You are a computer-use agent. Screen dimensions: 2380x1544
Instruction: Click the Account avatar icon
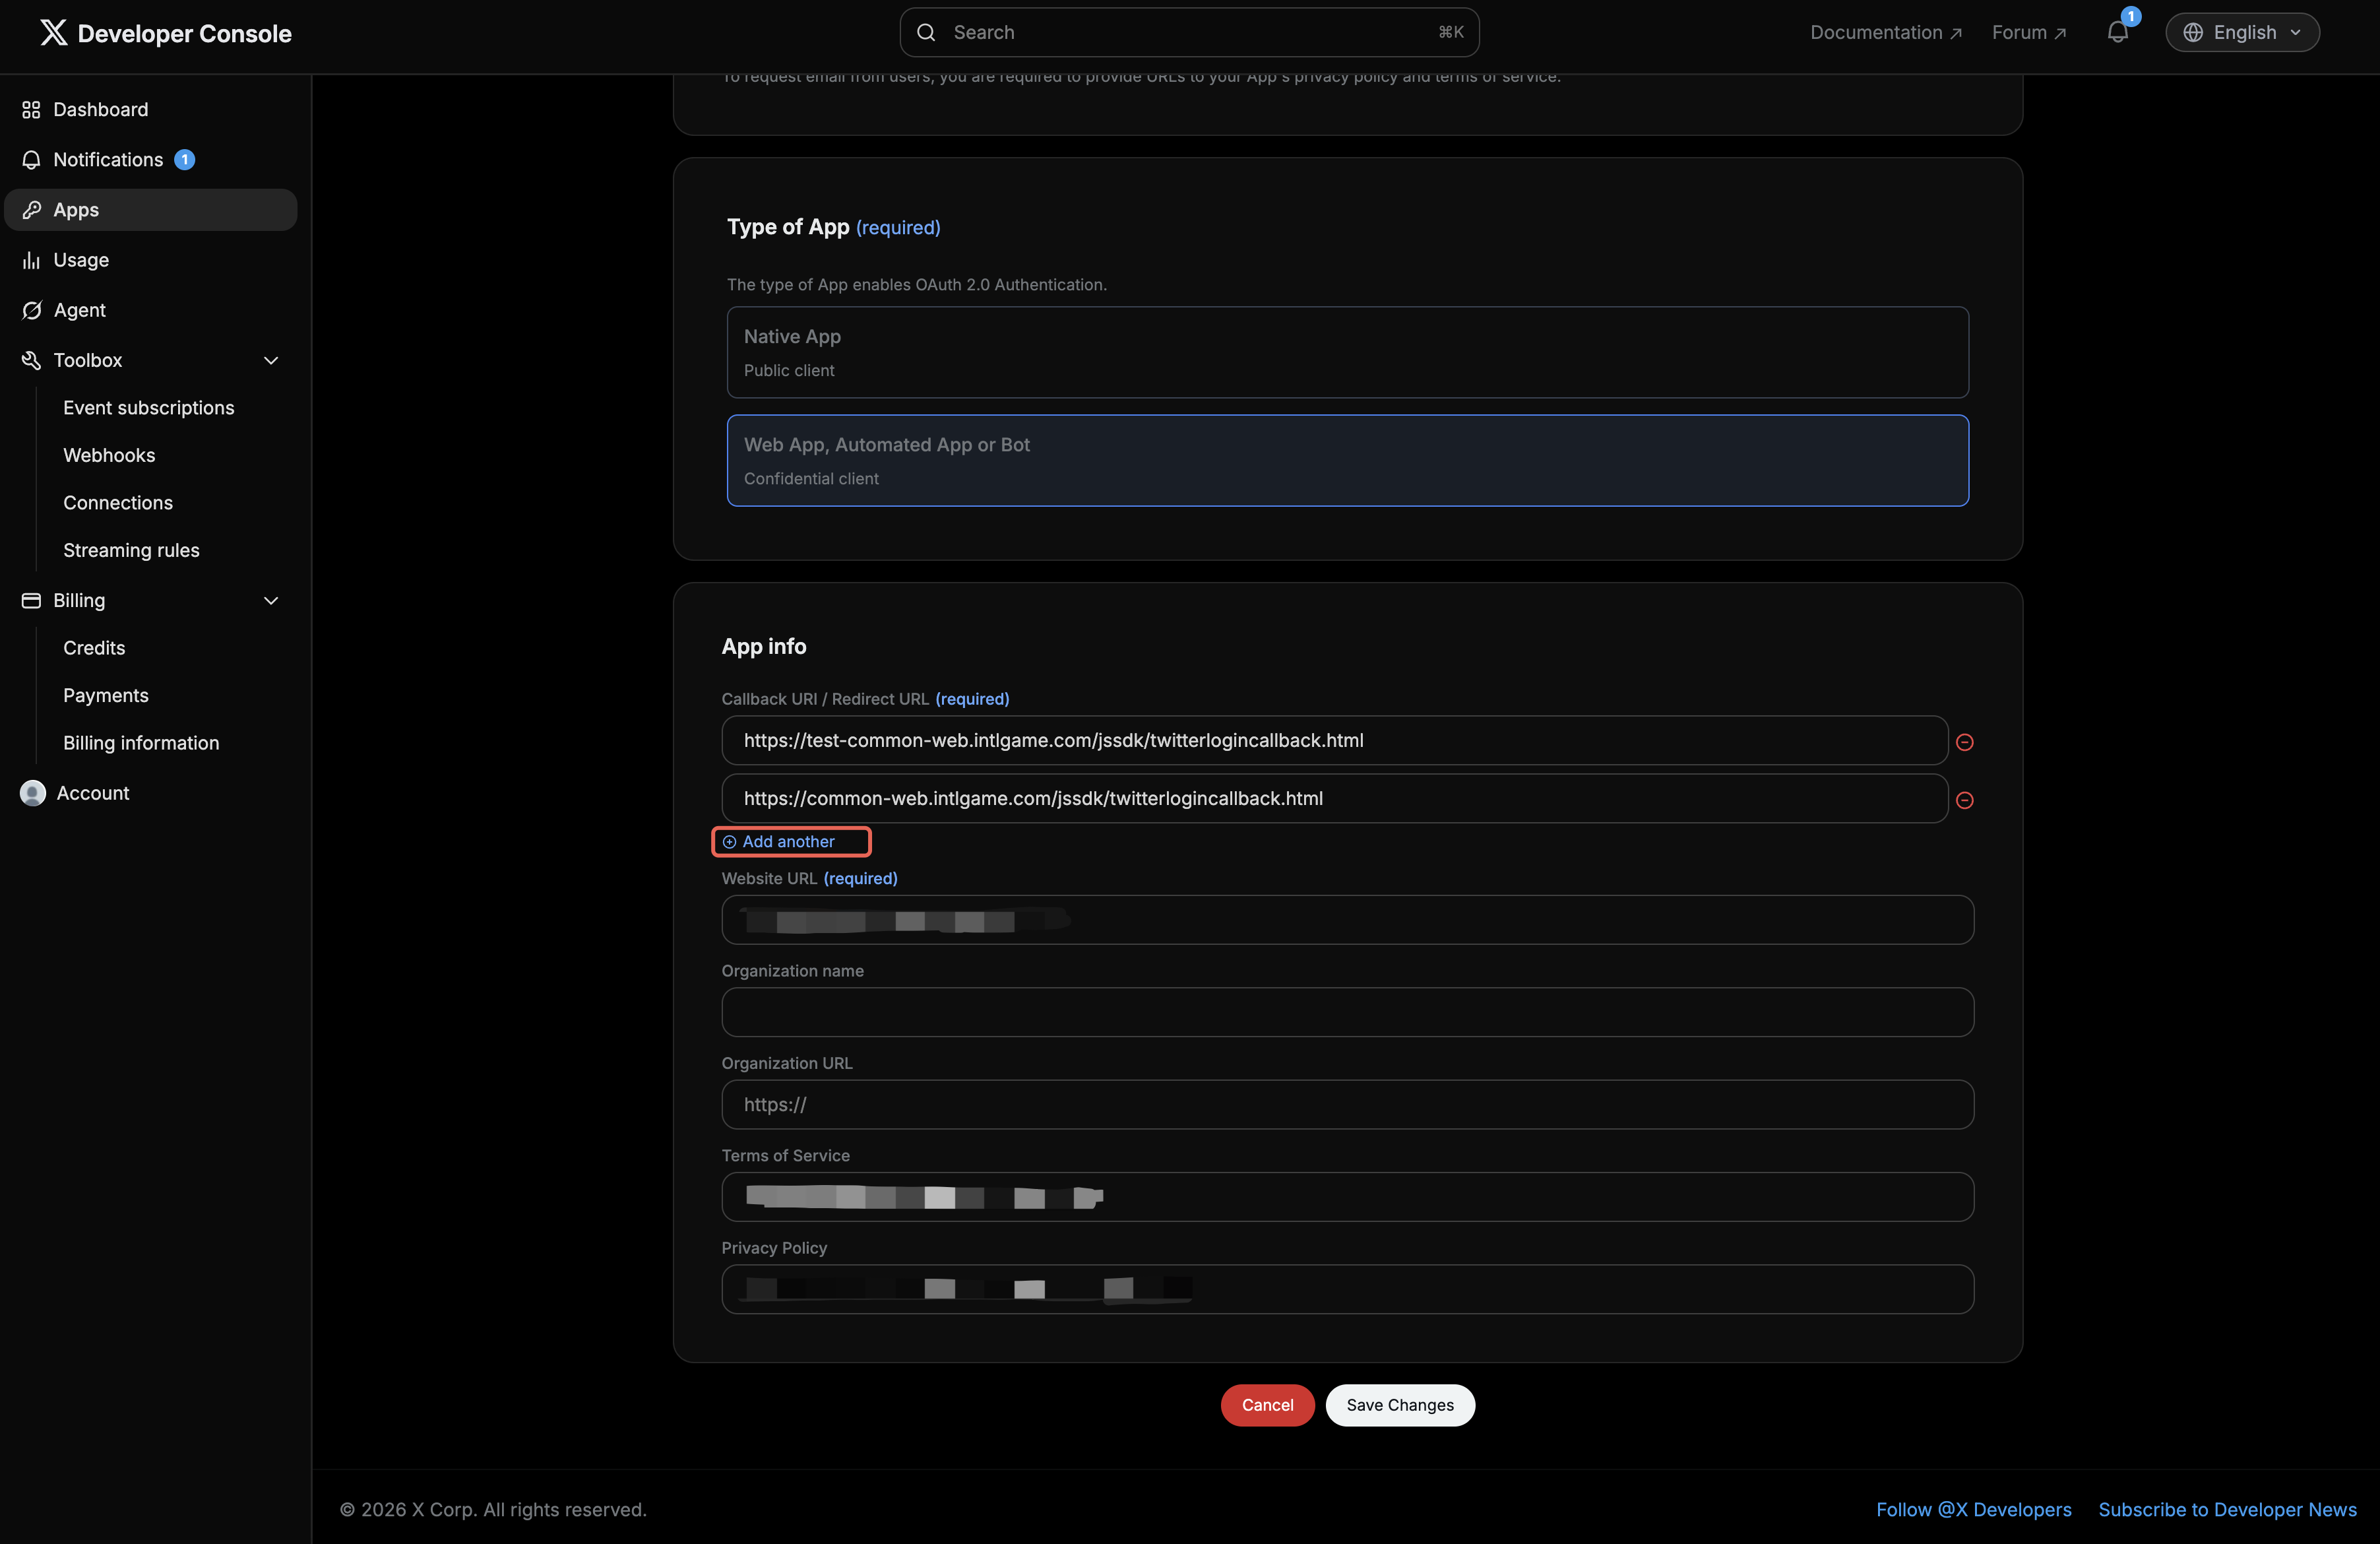click(x=33, y=793)
